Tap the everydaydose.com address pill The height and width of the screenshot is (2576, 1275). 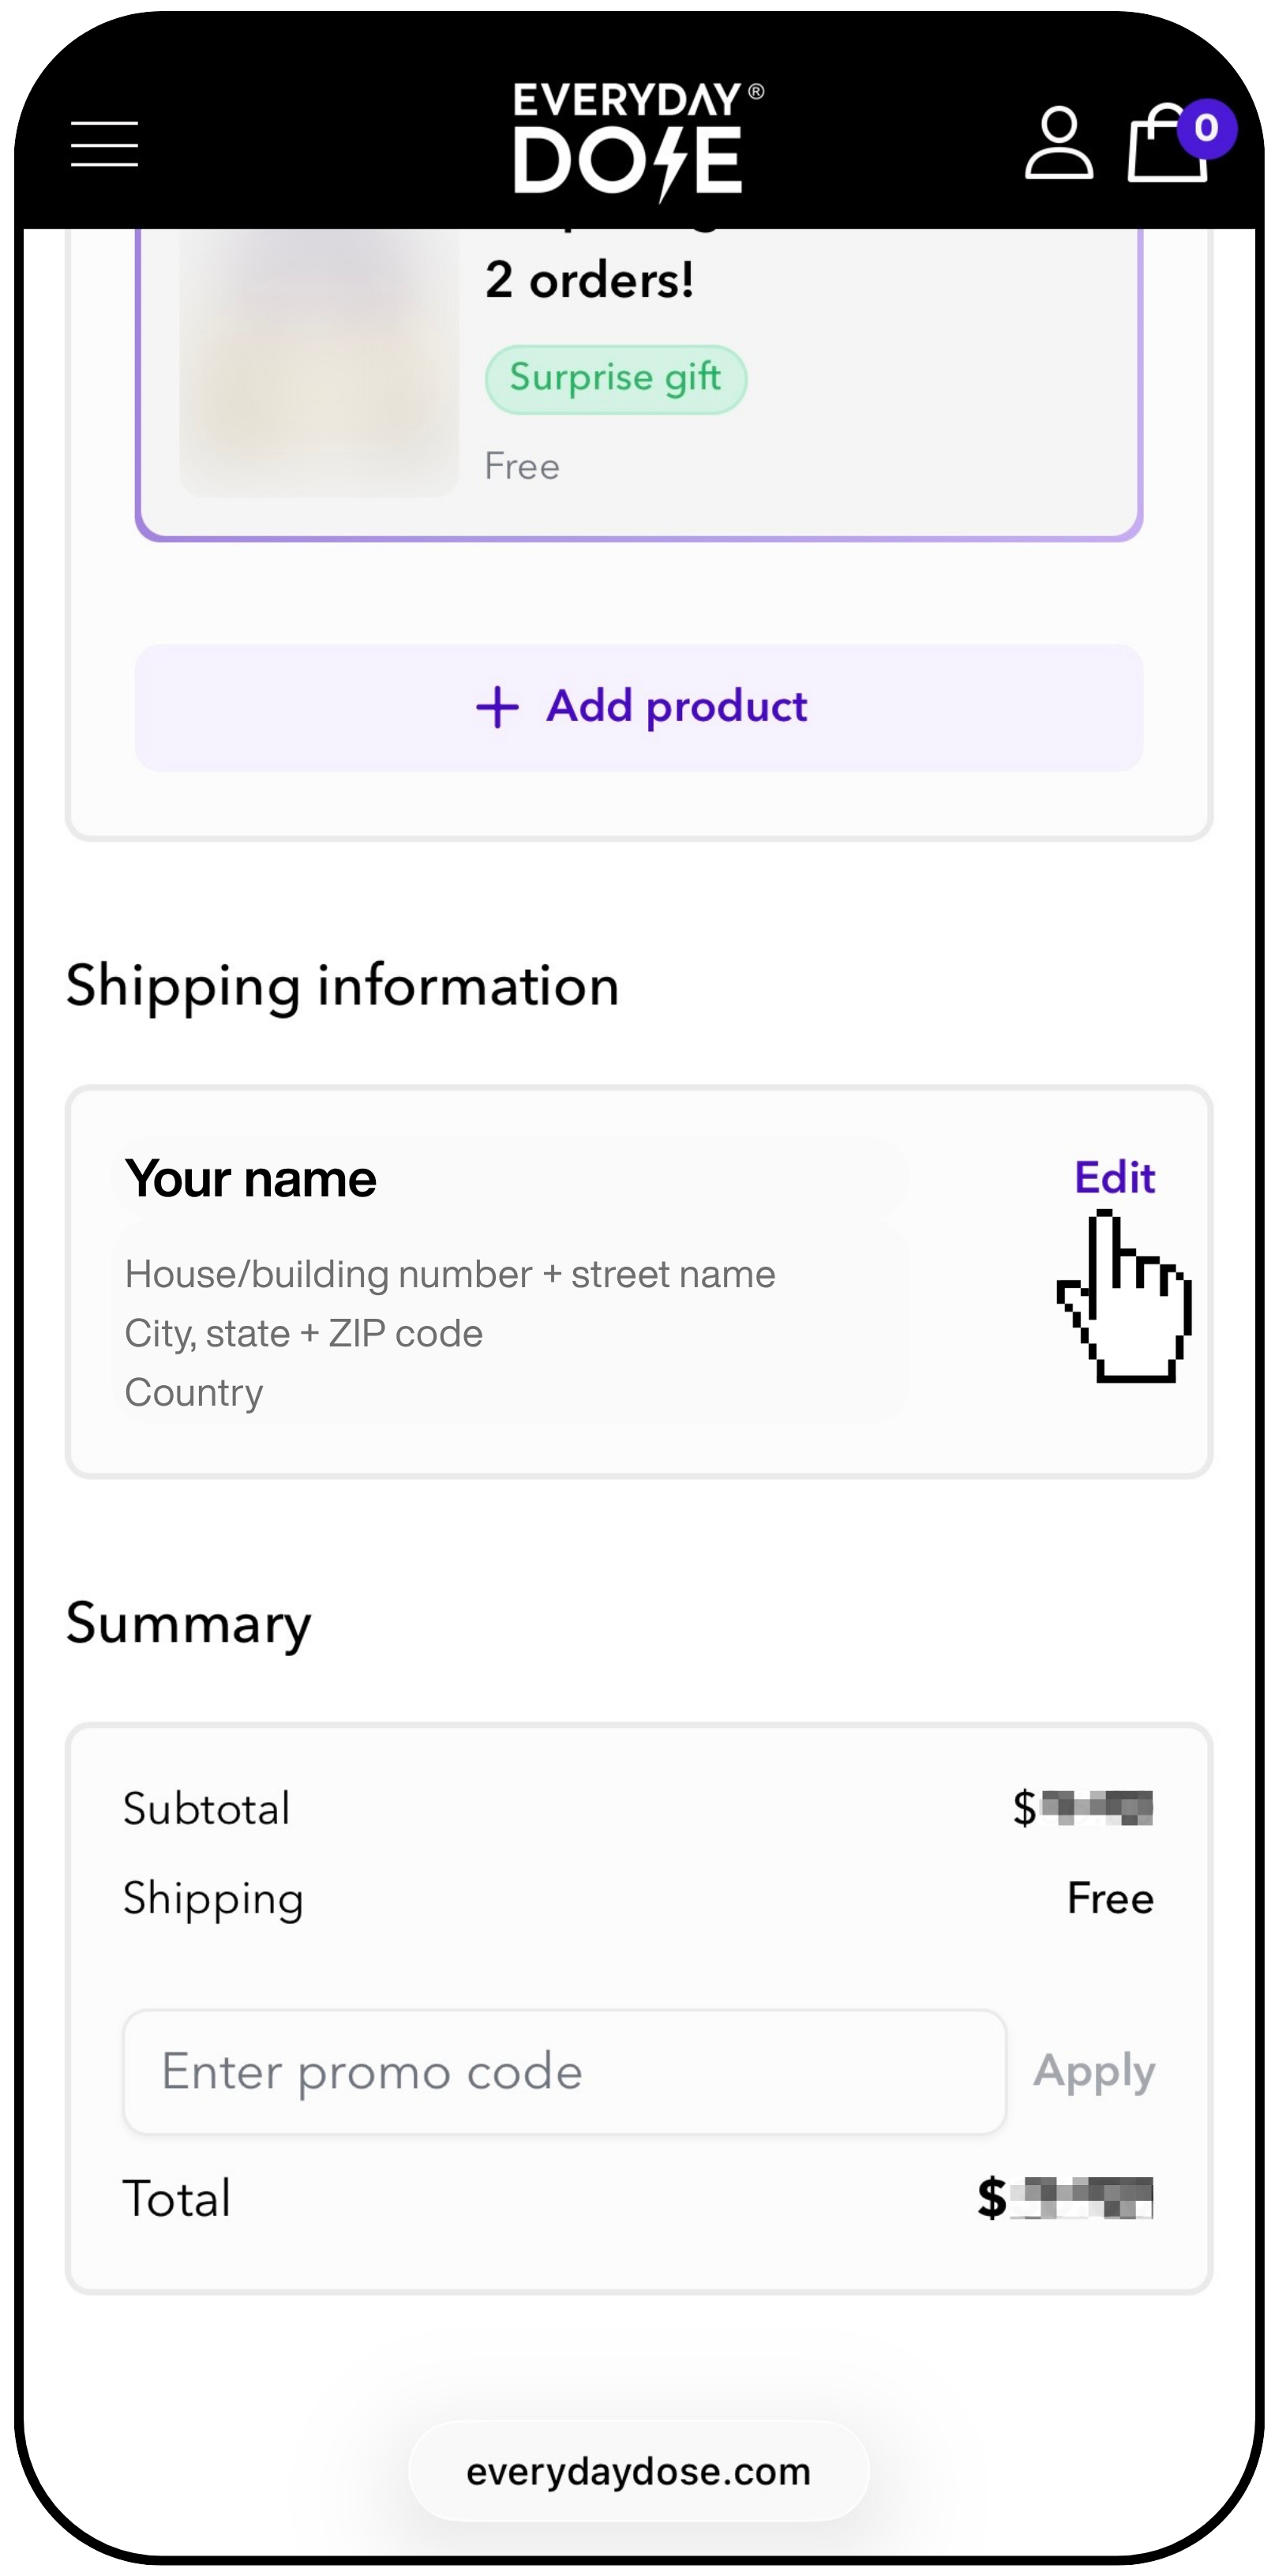pos(638,2471)
